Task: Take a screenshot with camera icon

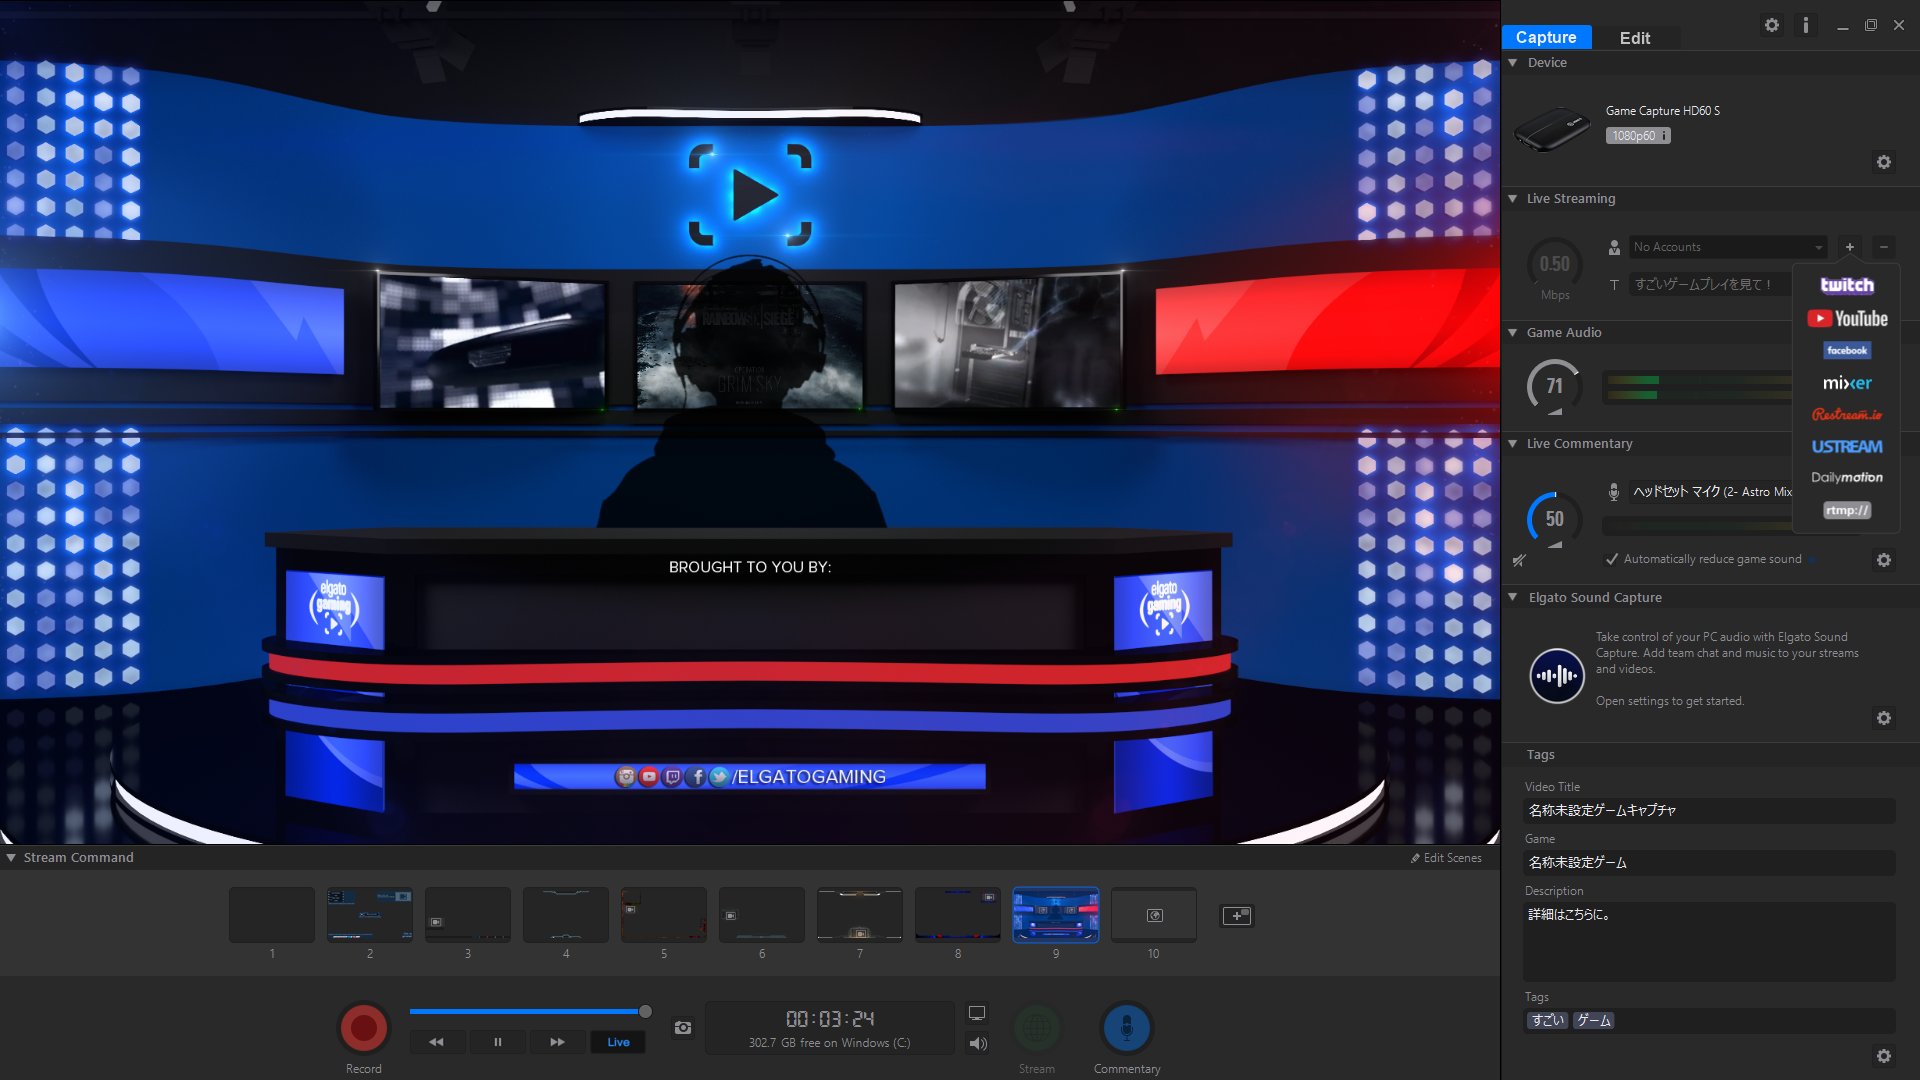Action: (x=683, y=1028)
